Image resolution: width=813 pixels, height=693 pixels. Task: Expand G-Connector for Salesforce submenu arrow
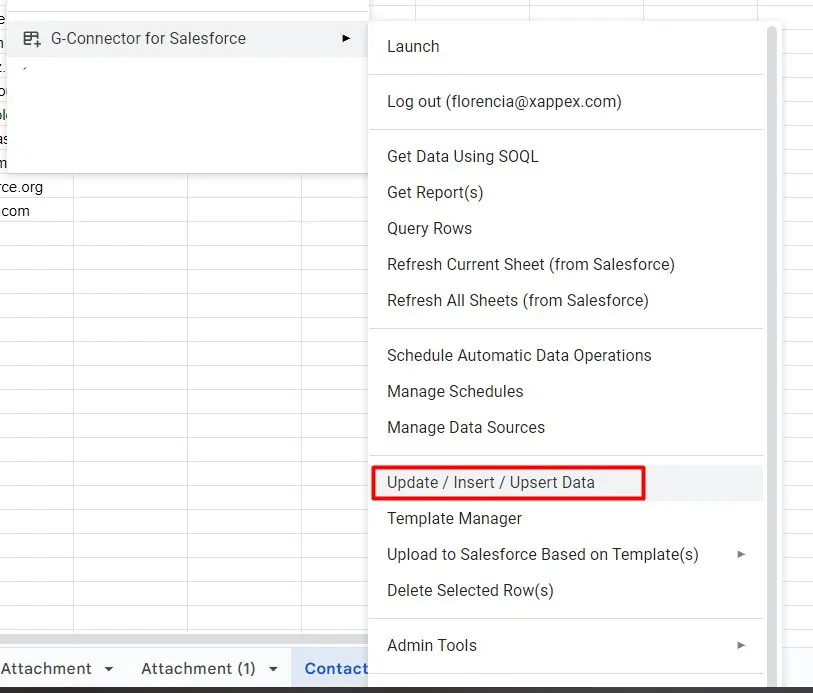[x=346, y=38]
